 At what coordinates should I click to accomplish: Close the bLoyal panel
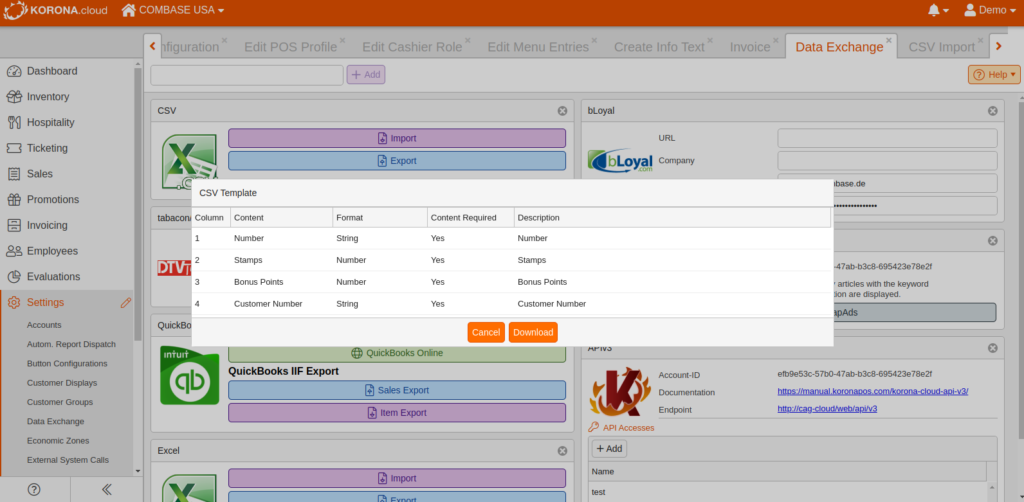[x=992, y=111]
